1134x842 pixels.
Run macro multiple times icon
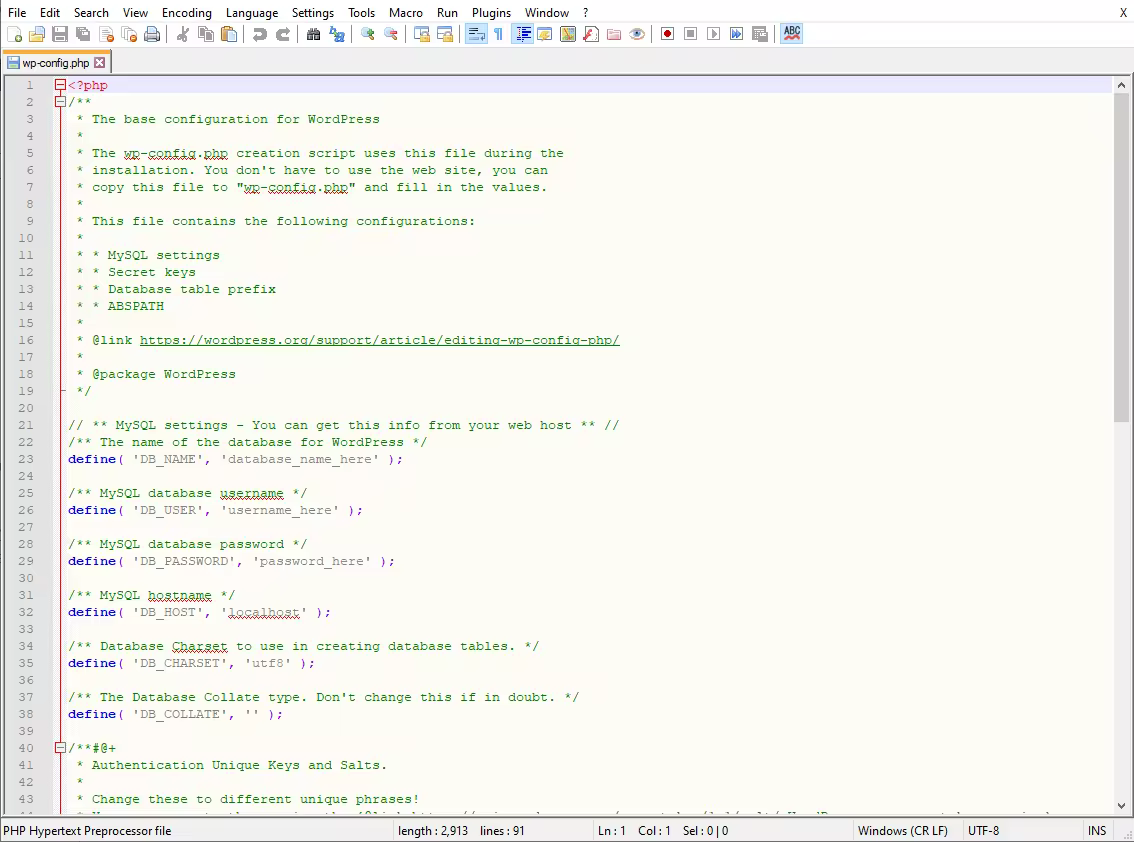(x=736, y=34)
